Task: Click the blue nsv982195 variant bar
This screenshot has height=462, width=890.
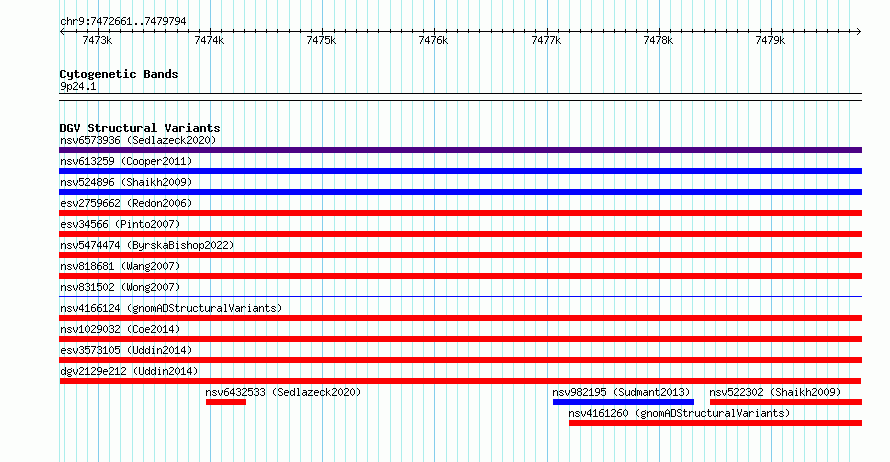Action: click(x=623, y=402)
